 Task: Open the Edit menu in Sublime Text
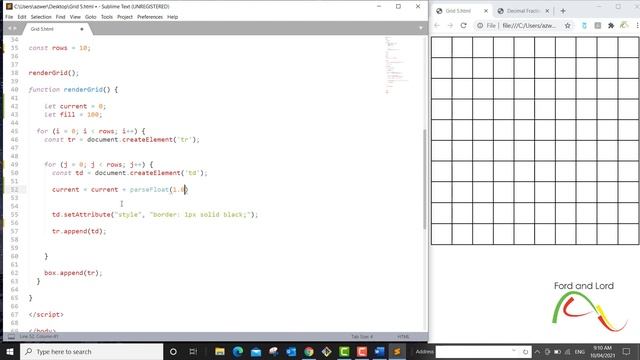[22, 17]
